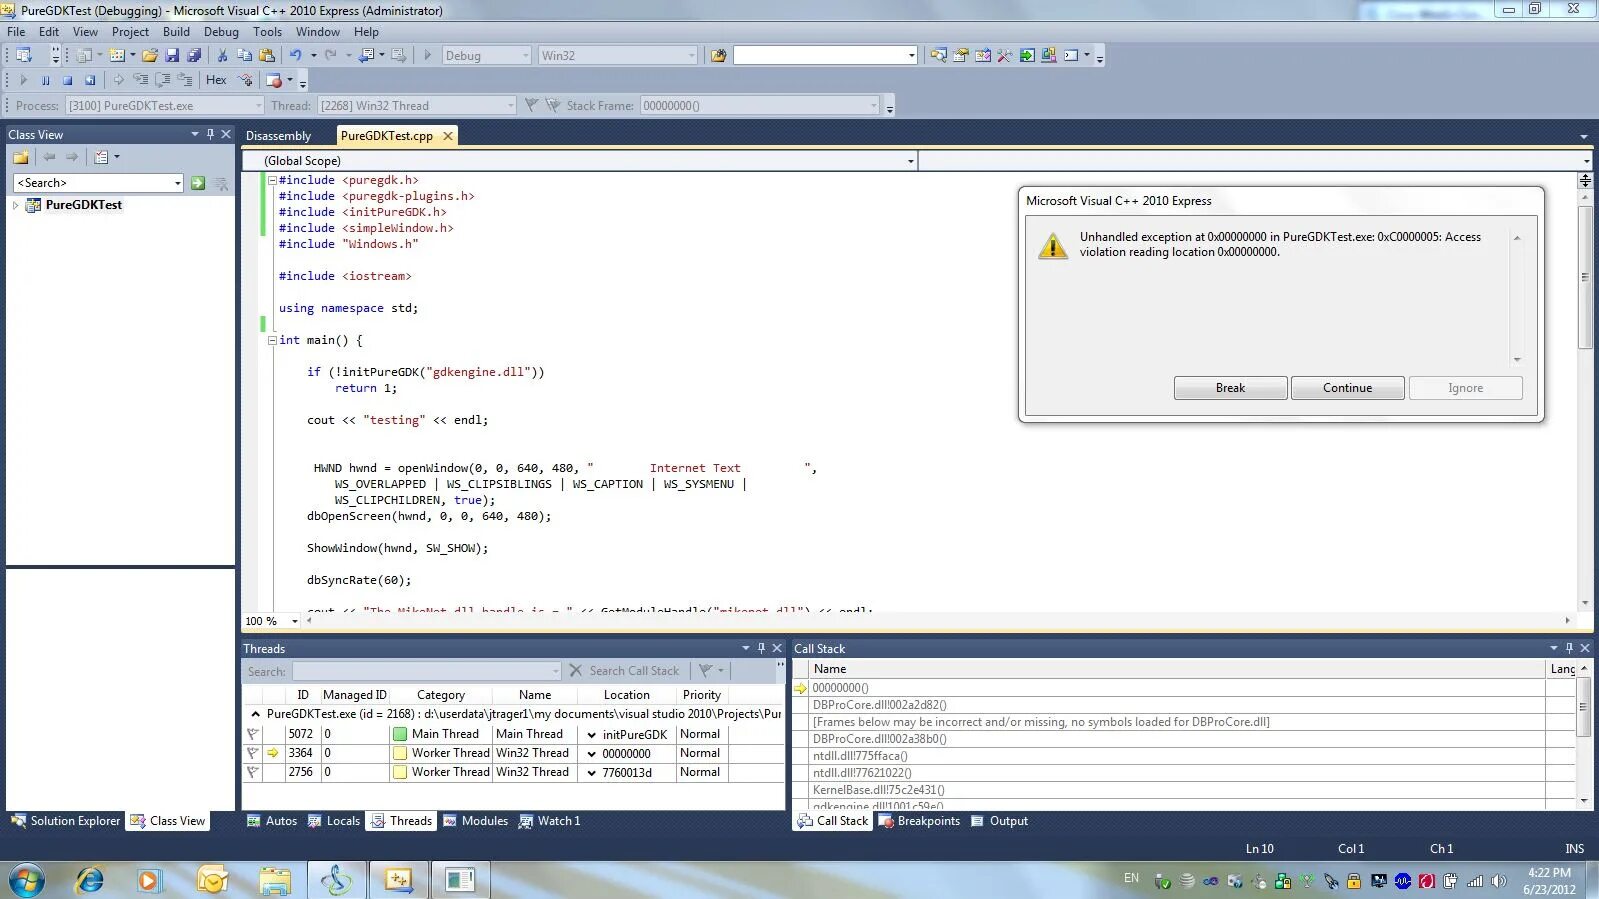
Task: Open the Properties window icon
Action: click(960, 56)
